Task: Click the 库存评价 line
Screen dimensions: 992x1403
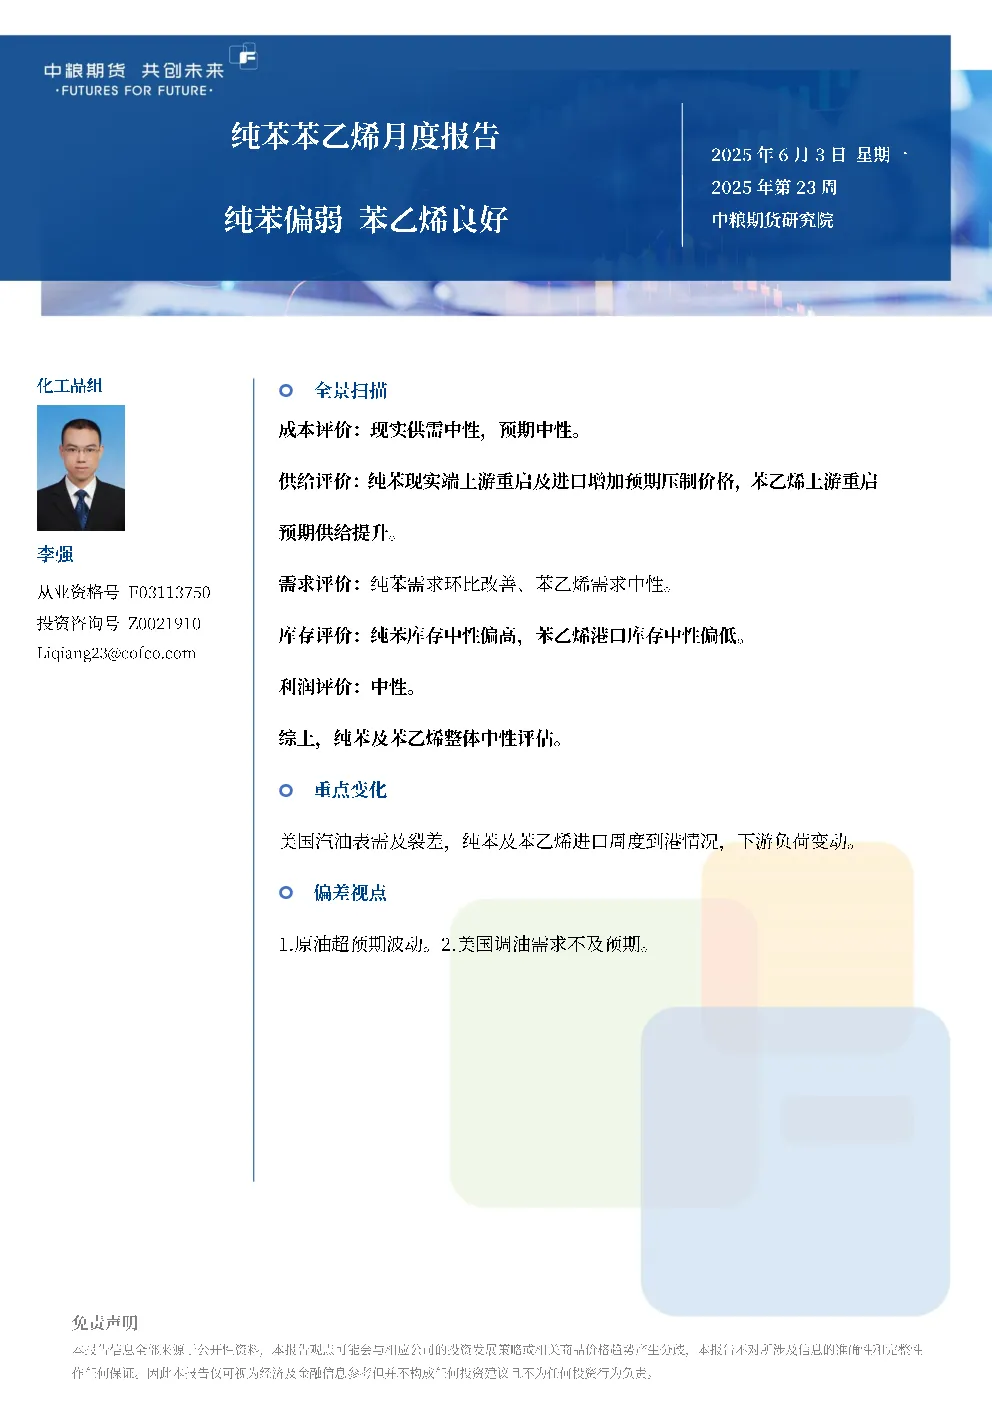Action: click(x=512, y=635)
